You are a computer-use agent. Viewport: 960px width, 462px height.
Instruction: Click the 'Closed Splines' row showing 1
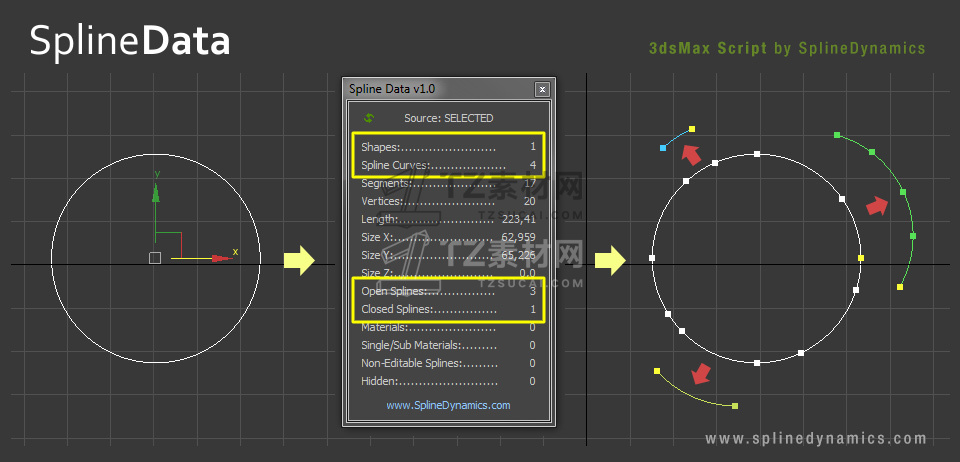[x=448, y=309]
